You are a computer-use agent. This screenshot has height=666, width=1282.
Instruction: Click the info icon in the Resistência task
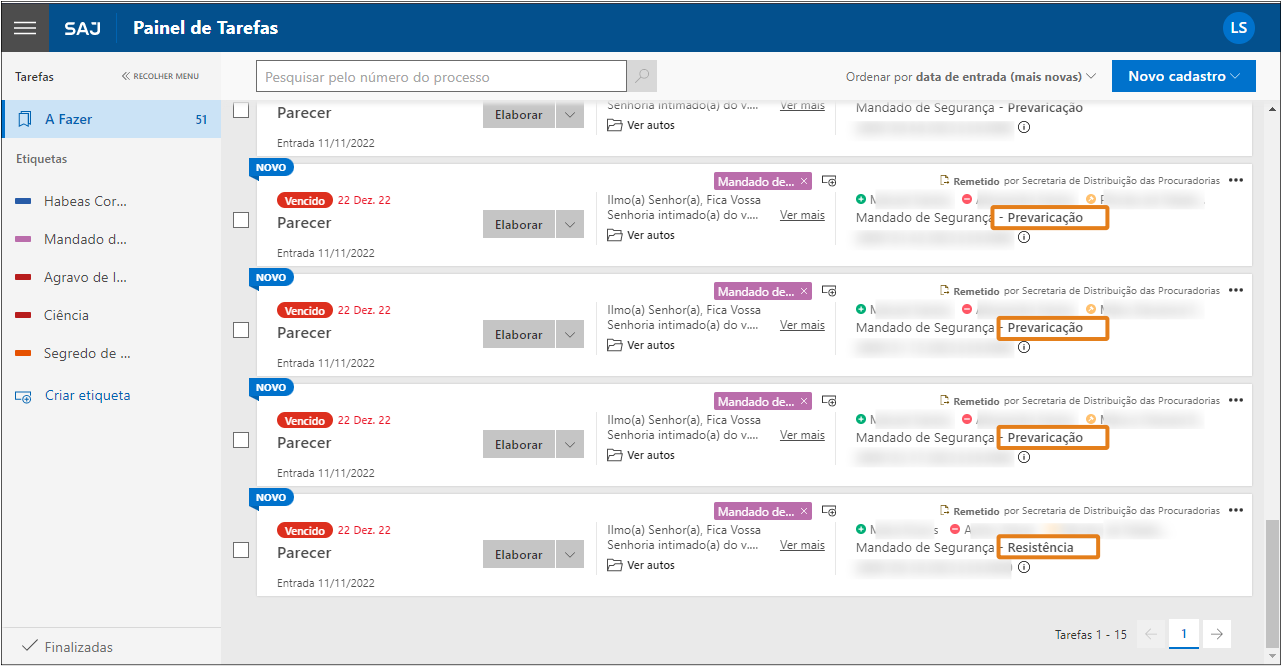[1023, 567]
